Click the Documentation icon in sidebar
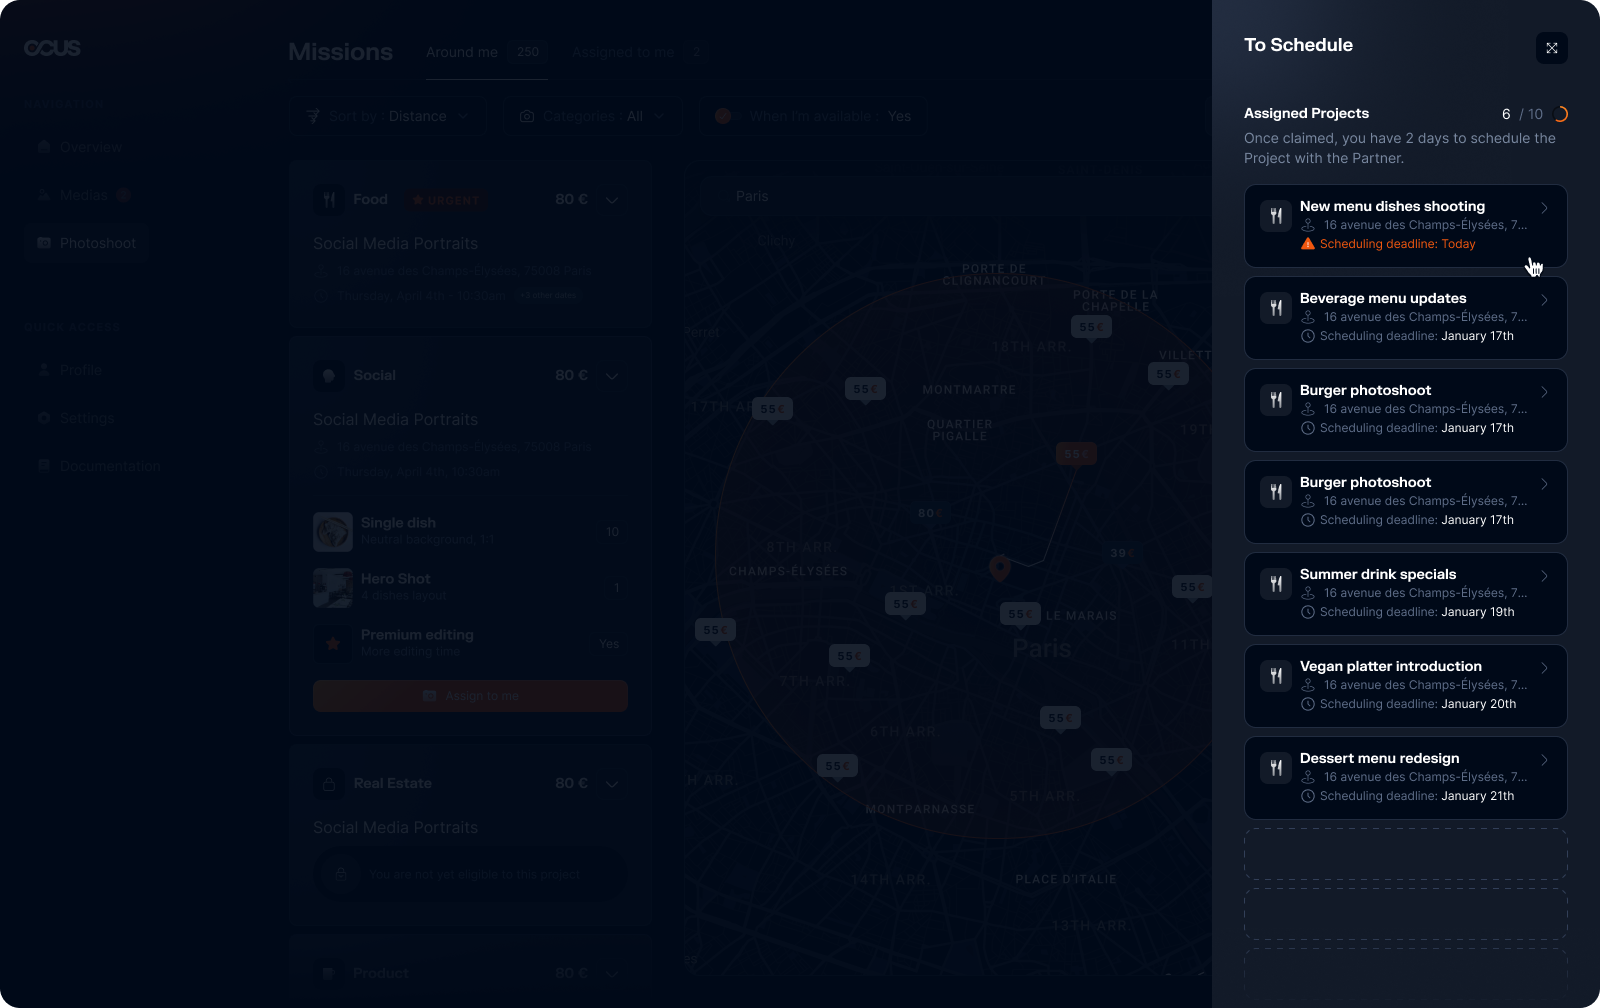Image resolution: width=1600 pixels, height=1008 pixels. click(44, 466)
